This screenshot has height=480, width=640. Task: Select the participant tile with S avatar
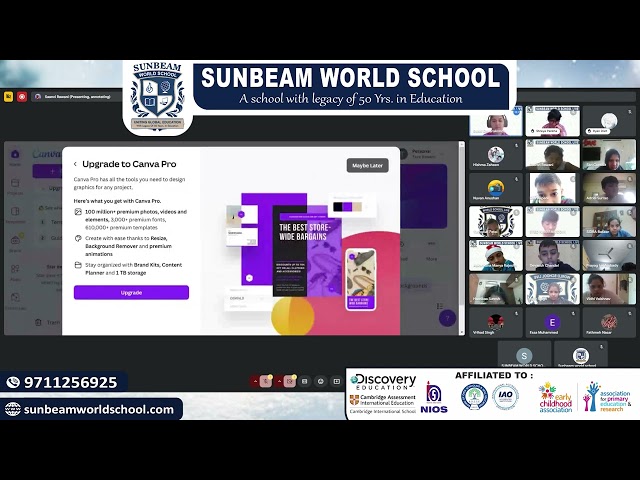pyautogui.click(x=524, y=354)
